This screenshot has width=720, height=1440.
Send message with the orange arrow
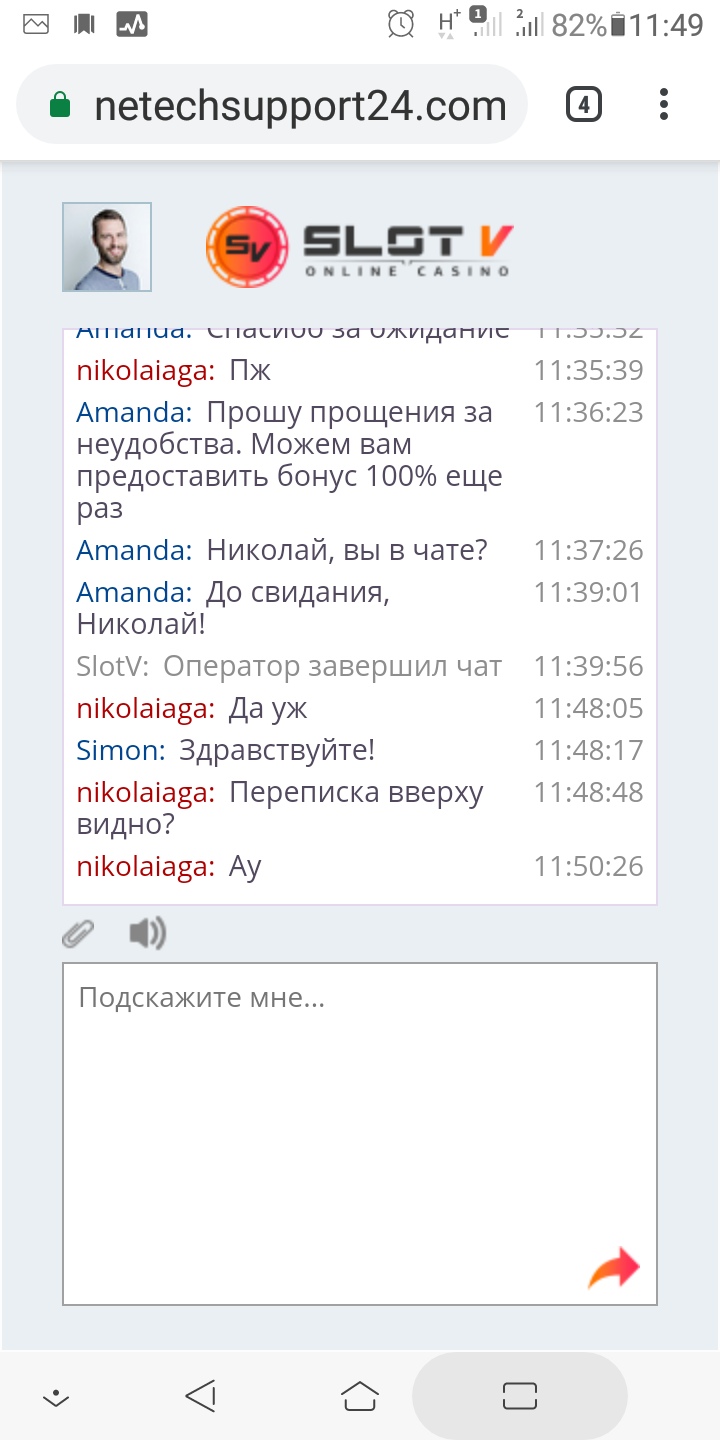coord(613,1268)
